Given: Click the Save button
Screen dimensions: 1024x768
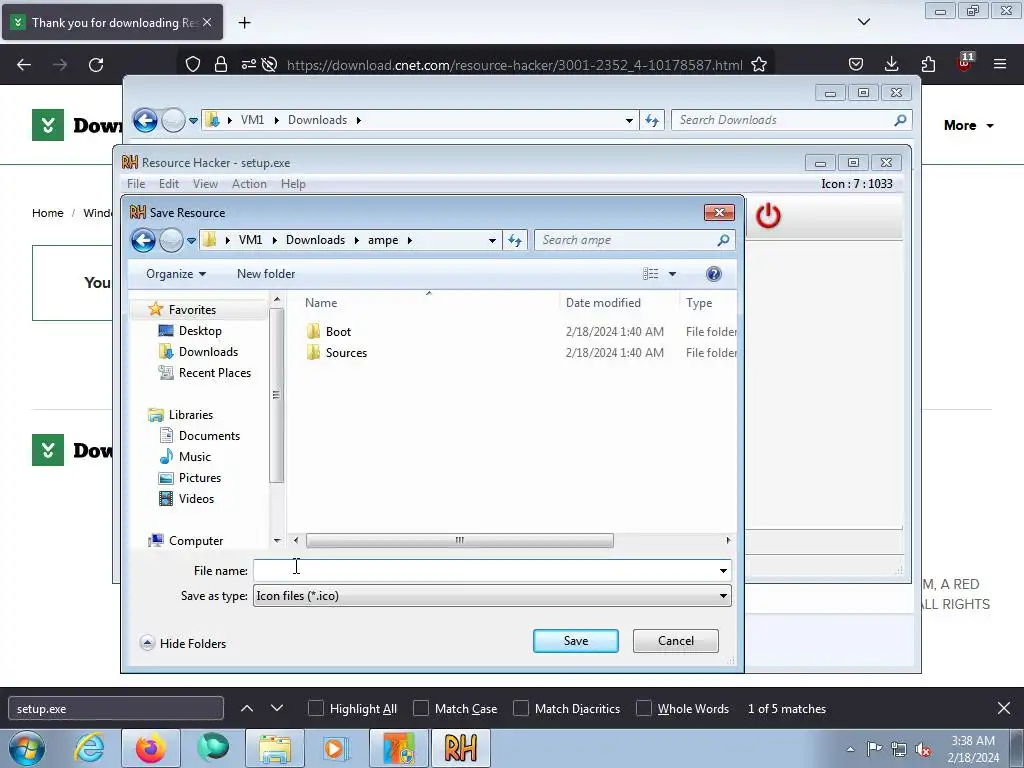Looking at the screenshot, I should point(575,641).
